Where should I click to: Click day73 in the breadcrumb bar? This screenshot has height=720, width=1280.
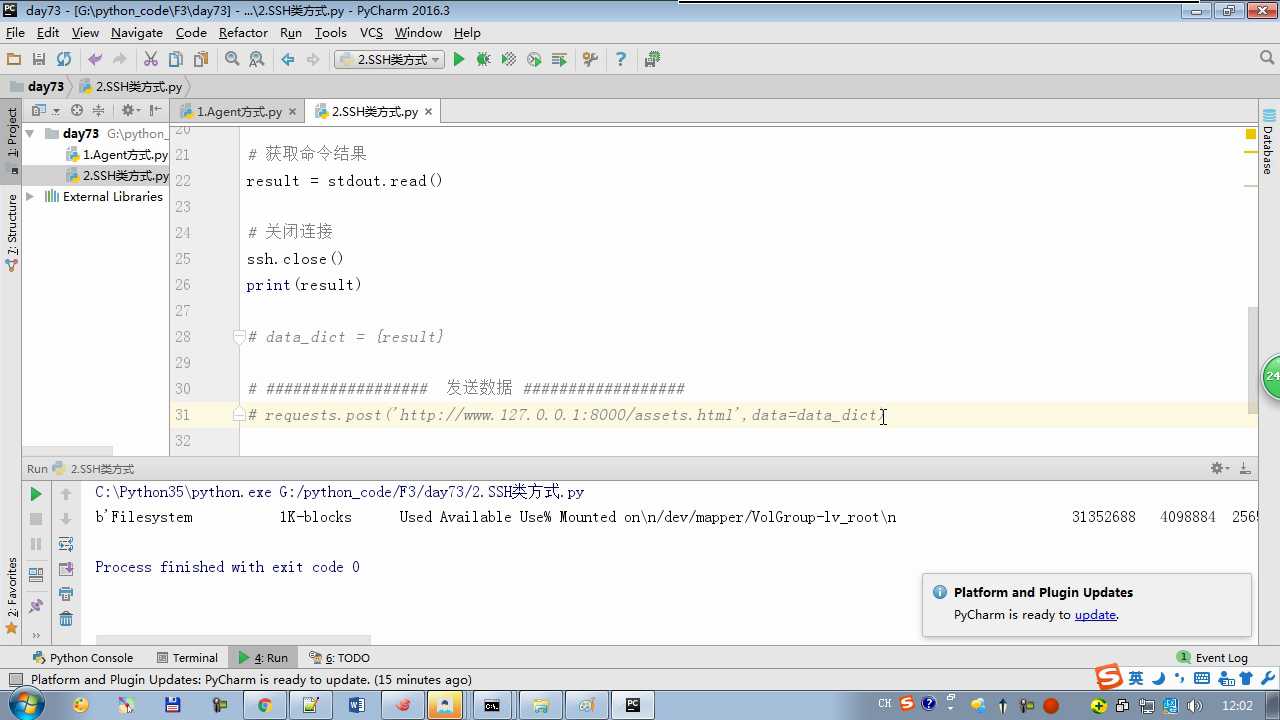click(36, 87)
